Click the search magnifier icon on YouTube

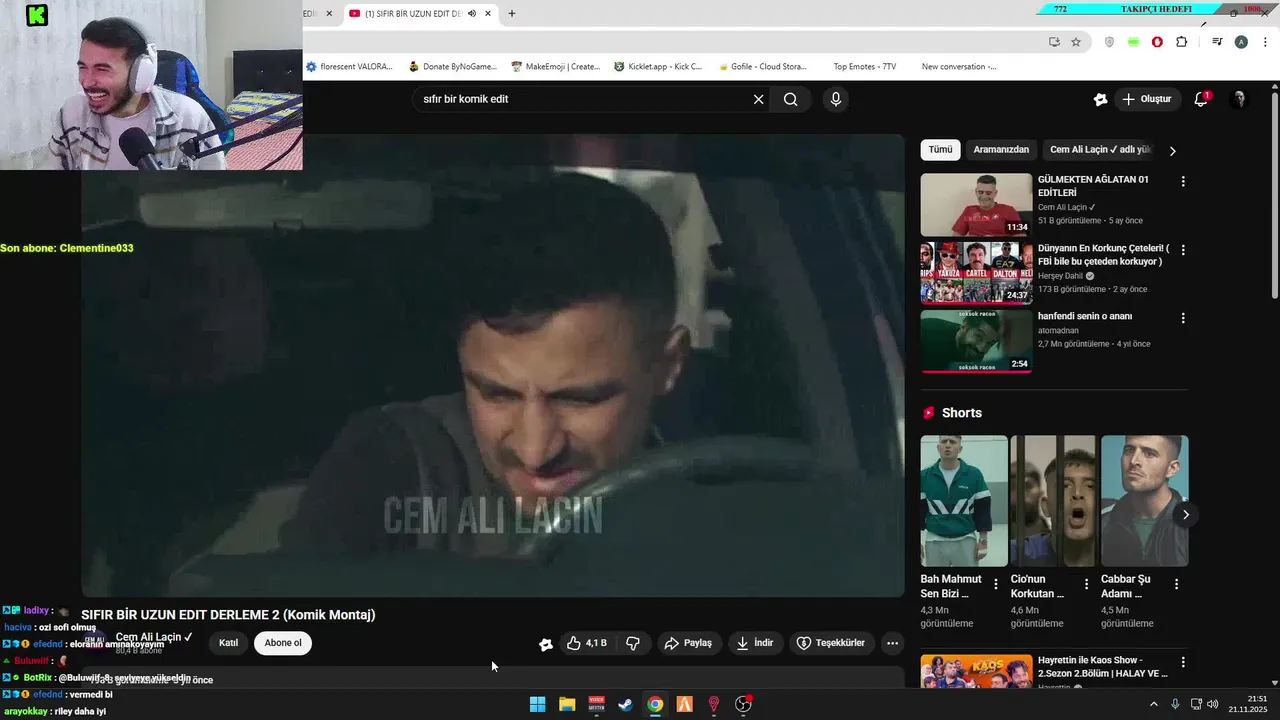coord(790,99)
